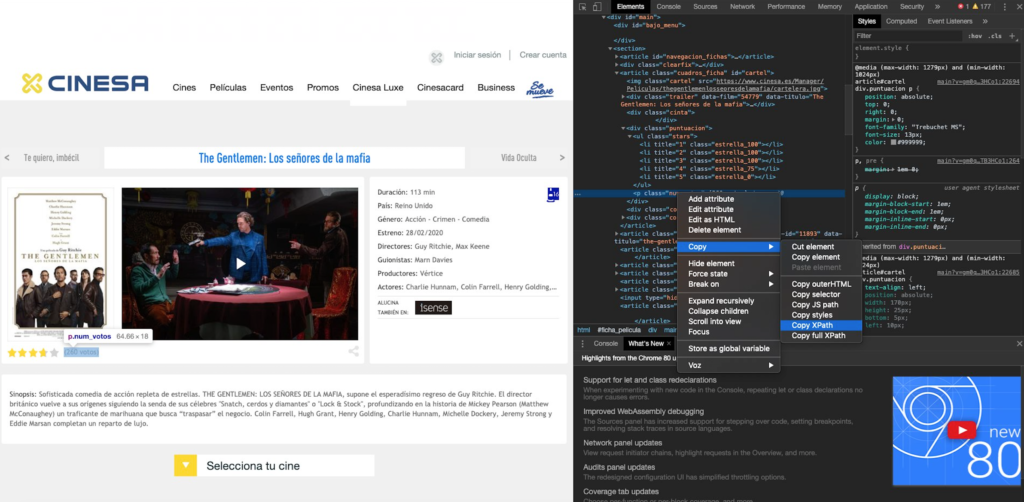
Task: Choose Store as global variable
Action: 729,349
